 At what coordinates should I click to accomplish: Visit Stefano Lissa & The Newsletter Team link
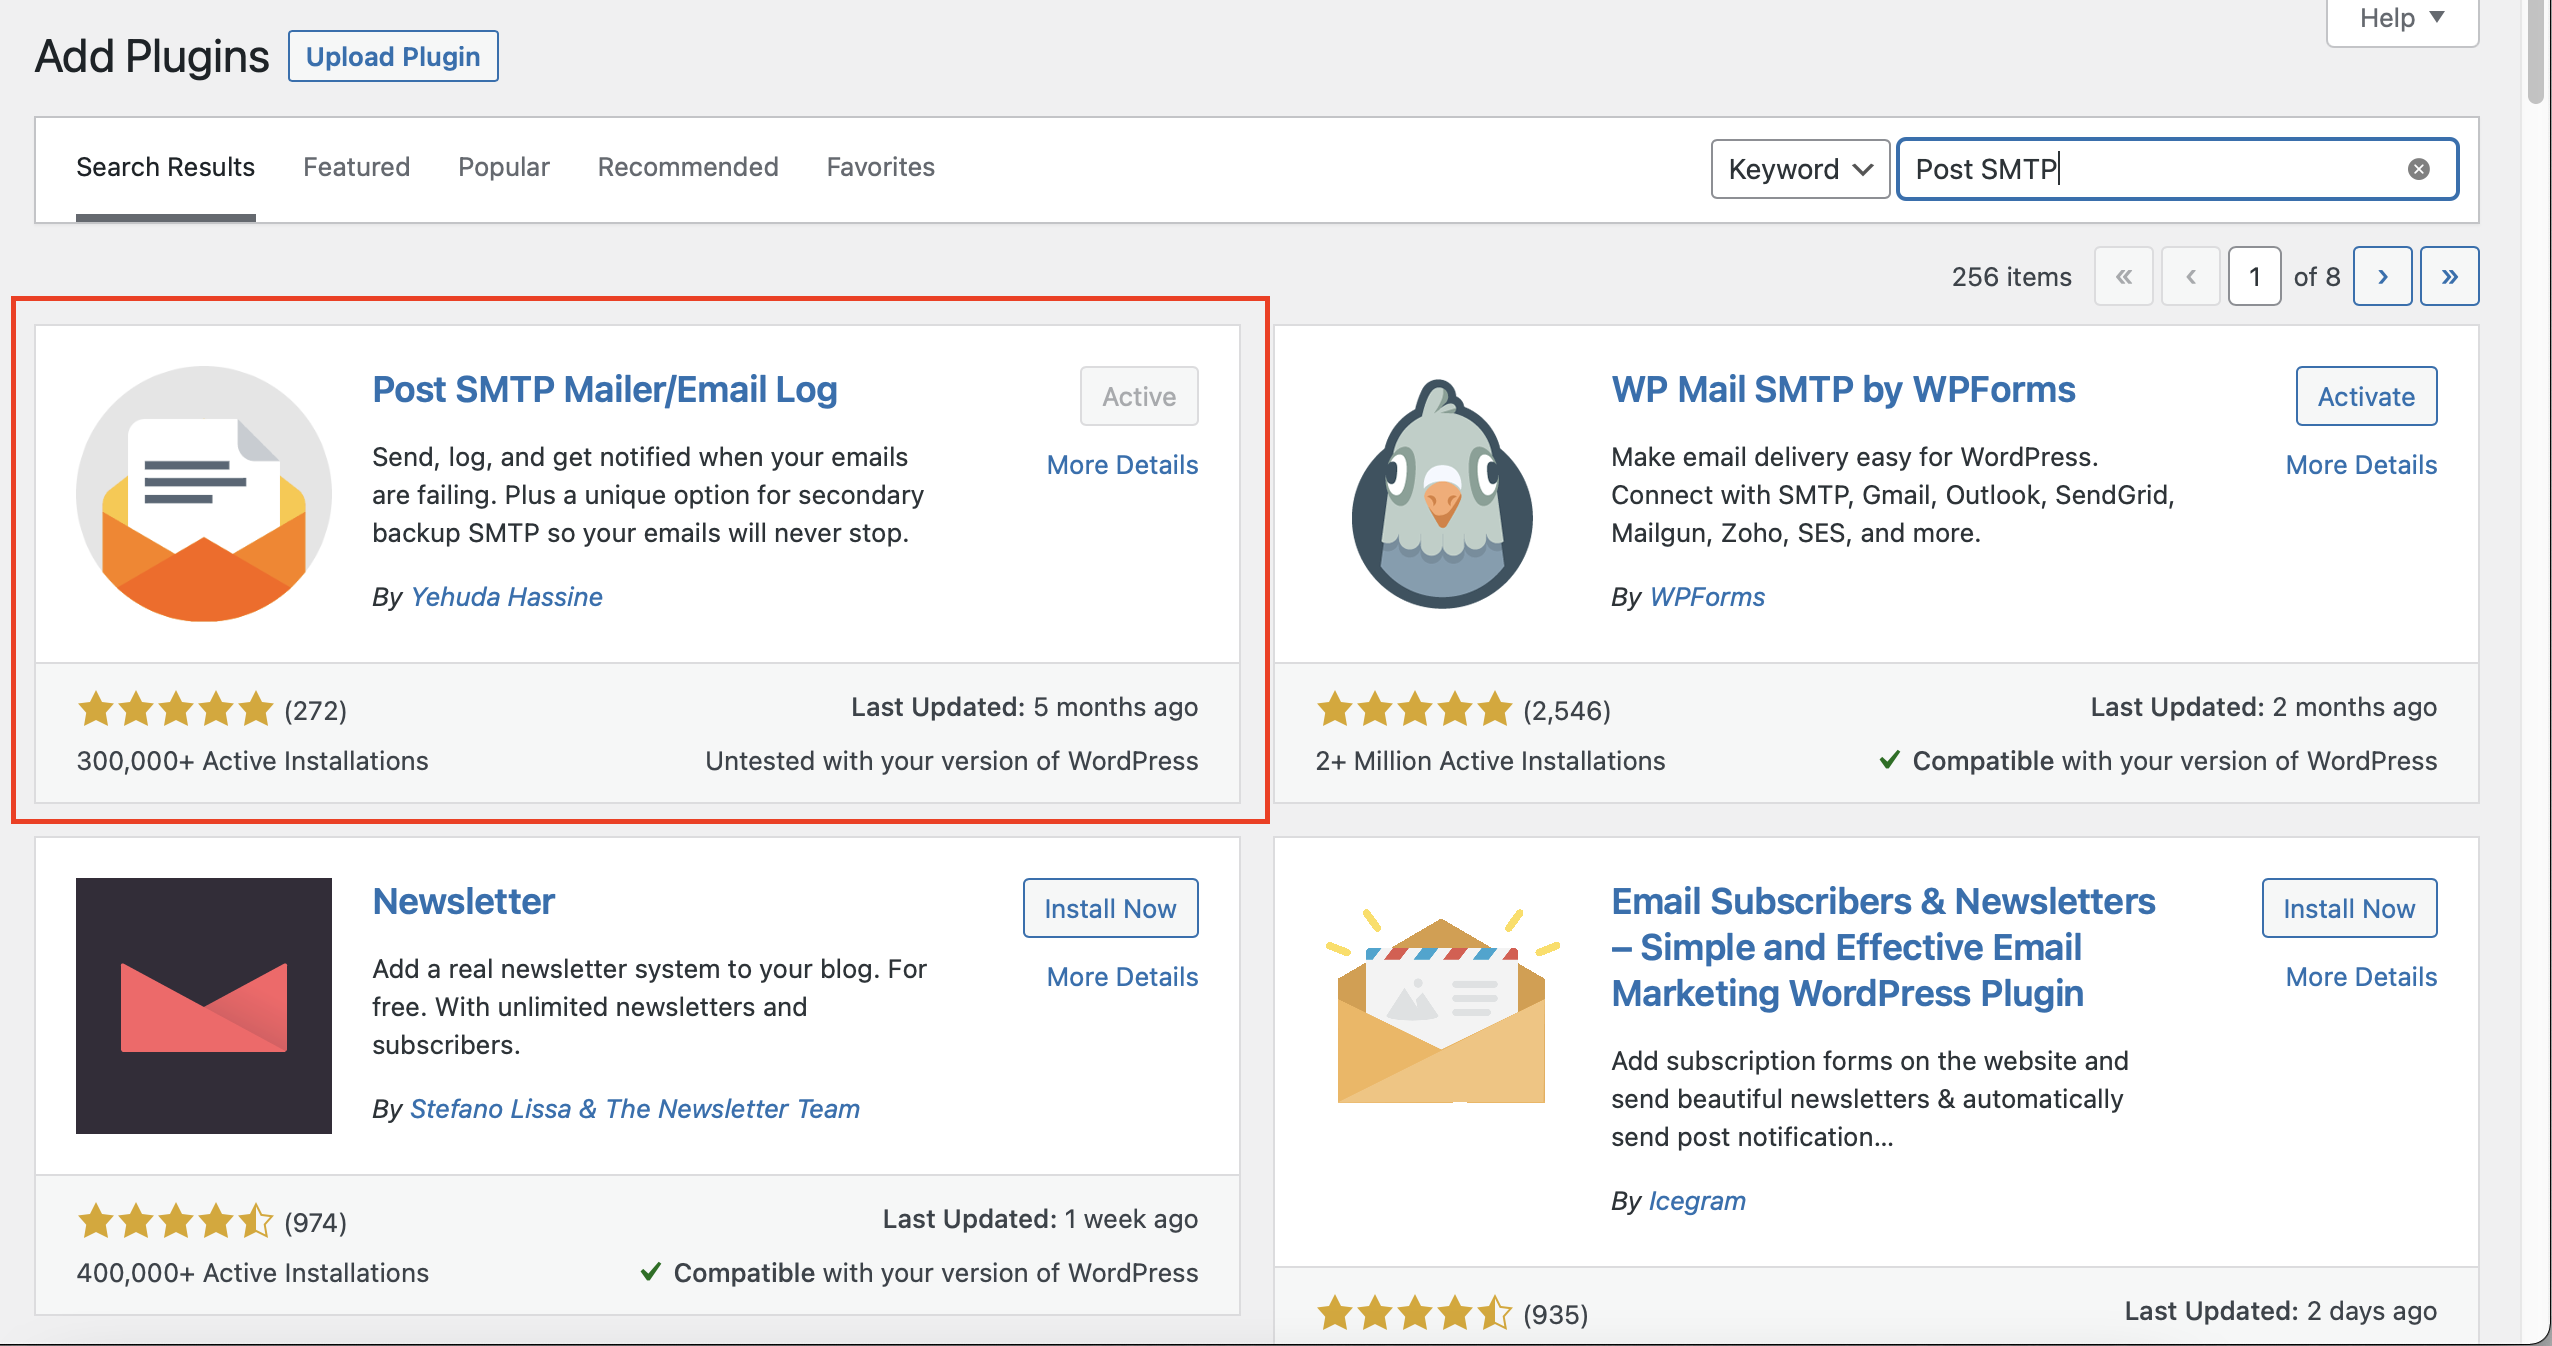pyautogui.click(x=635, y=1109)
